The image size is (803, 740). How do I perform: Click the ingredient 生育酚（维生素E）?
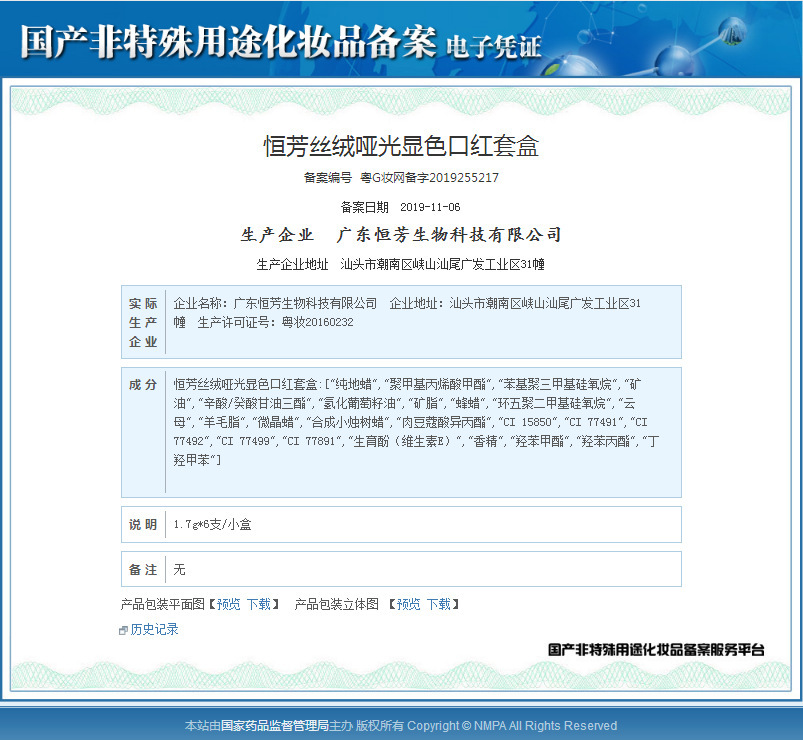coord(403,441)
